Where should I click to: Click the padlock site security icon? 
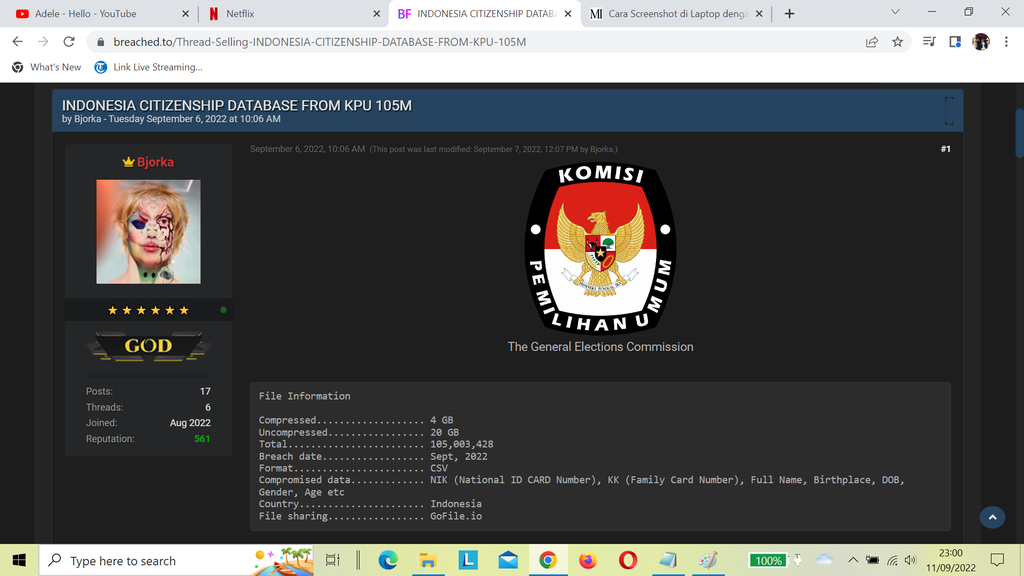pos(100,42)
